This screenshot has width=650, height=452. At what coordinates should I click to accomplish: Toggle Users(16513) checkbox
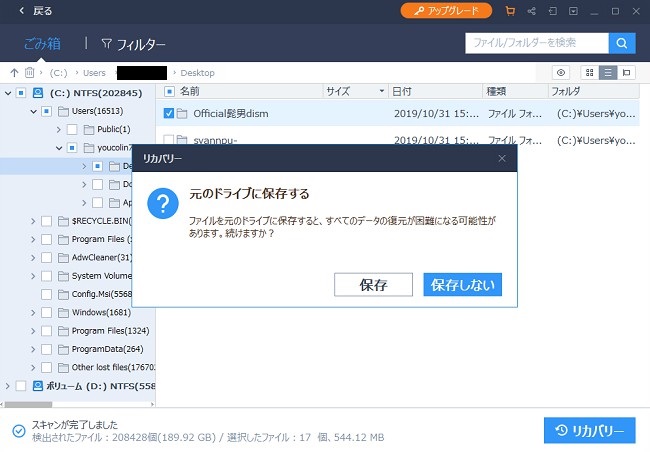pyautogui.click(x=46, y=111)
